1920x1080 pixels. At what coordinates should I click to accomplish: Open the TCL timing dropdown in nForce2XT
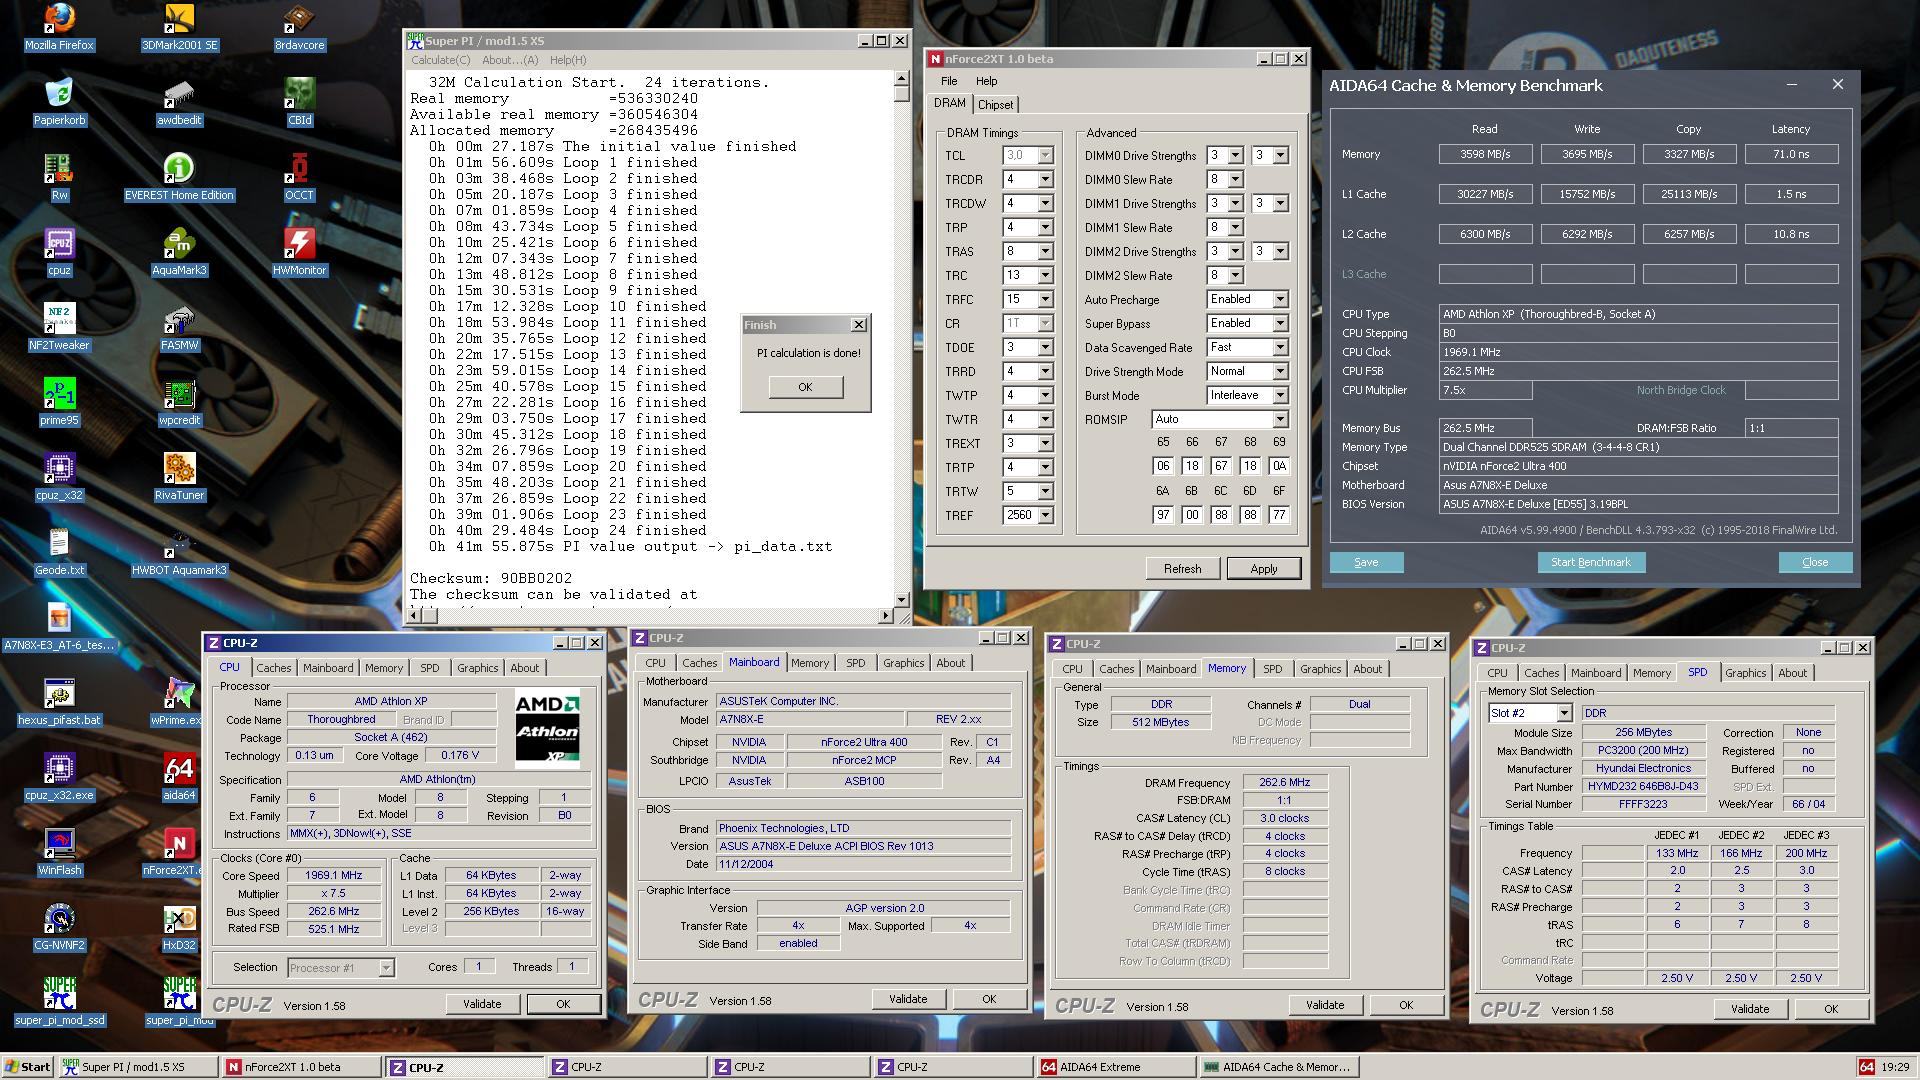(1045, 156)
